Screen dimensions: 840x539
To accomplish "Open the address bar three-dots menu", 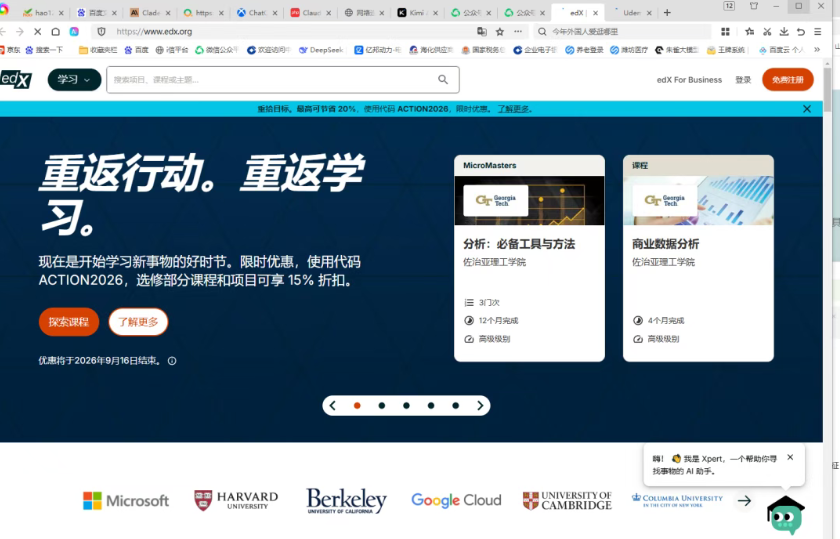I will tap(518, 32).
